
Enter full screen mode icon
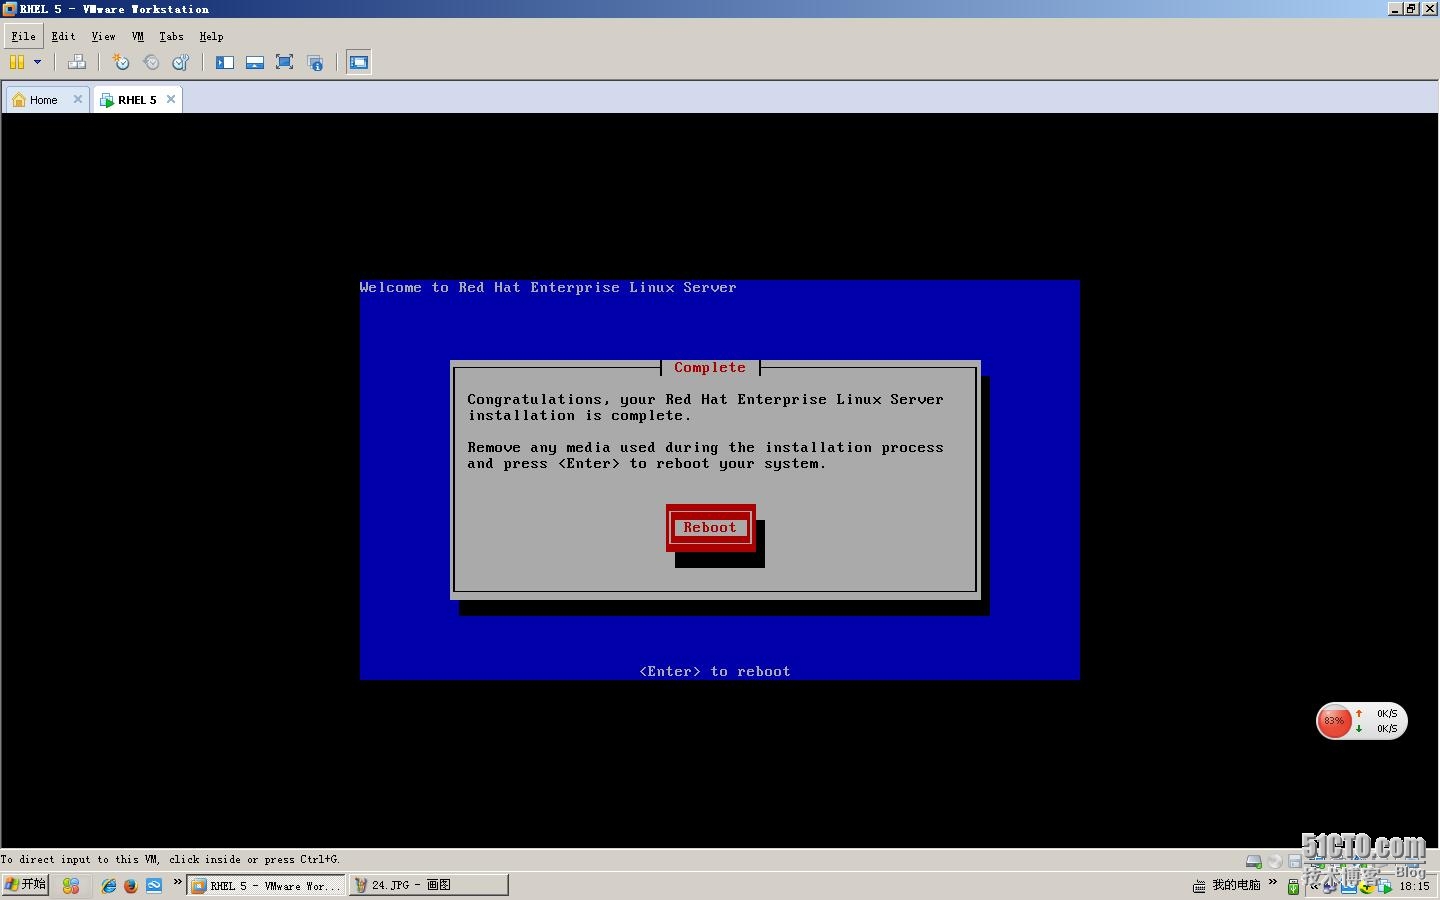click(284, 62)
